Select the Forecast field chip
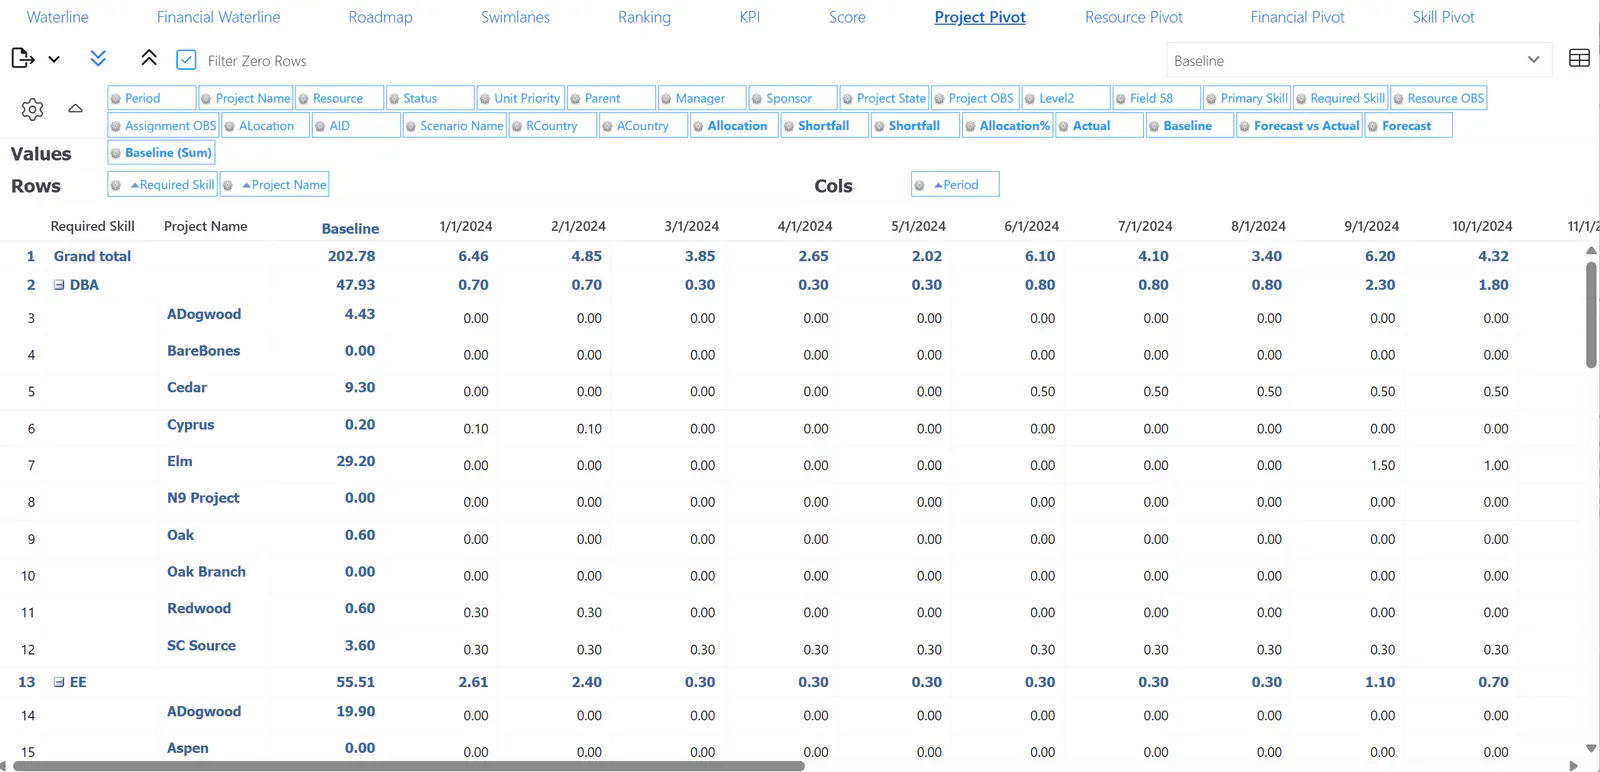 1408,126
